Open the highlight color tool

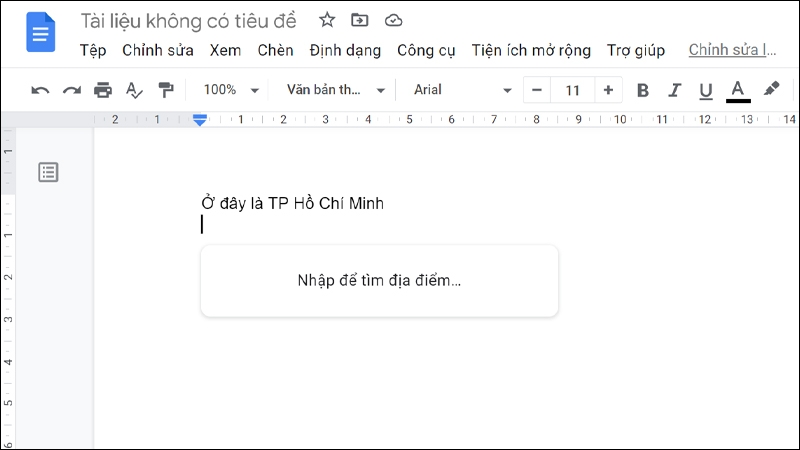[x=771, y=89]
